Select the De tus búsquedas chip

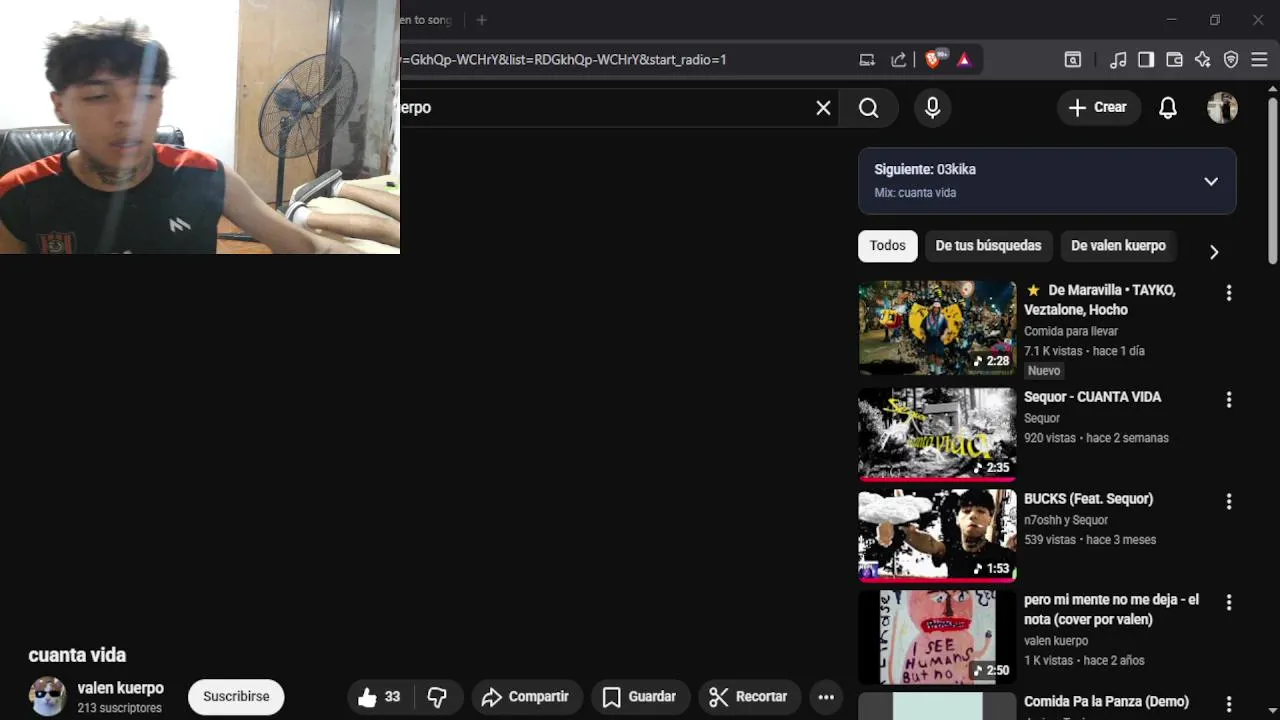pos(988,246)
